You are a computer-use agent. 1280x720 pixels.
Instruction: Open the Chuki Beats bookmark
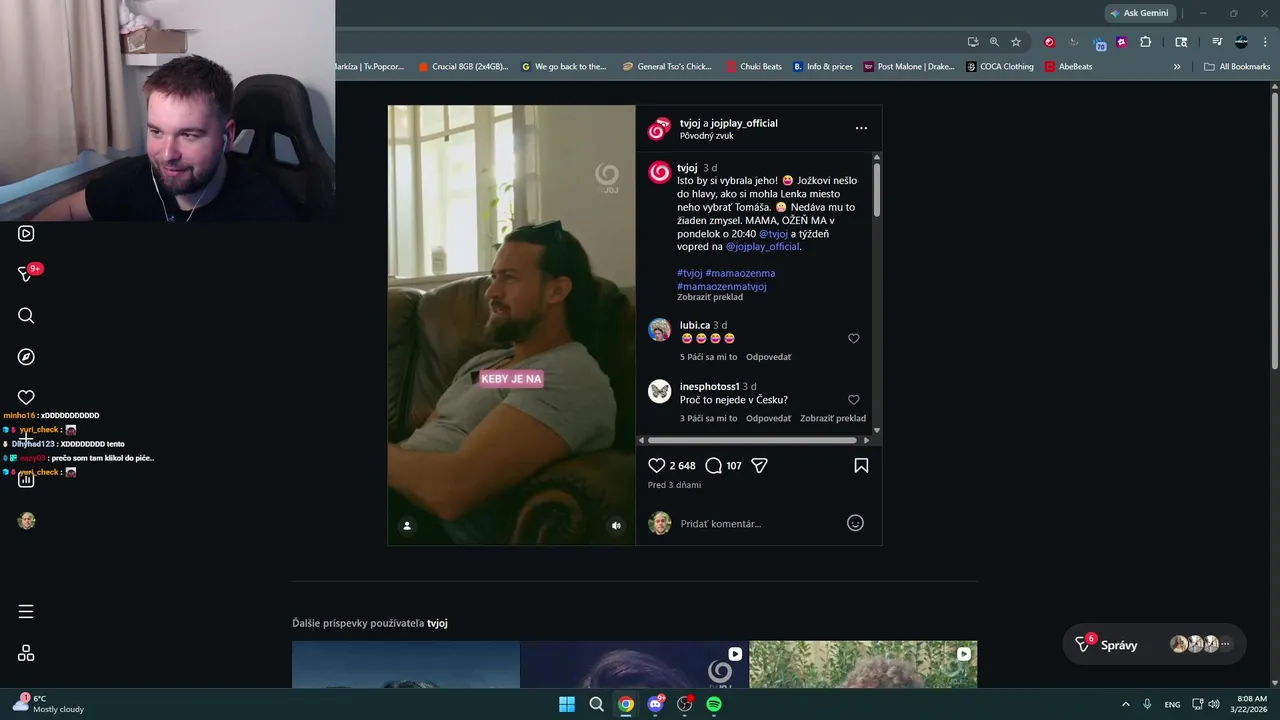coord(756,67)
